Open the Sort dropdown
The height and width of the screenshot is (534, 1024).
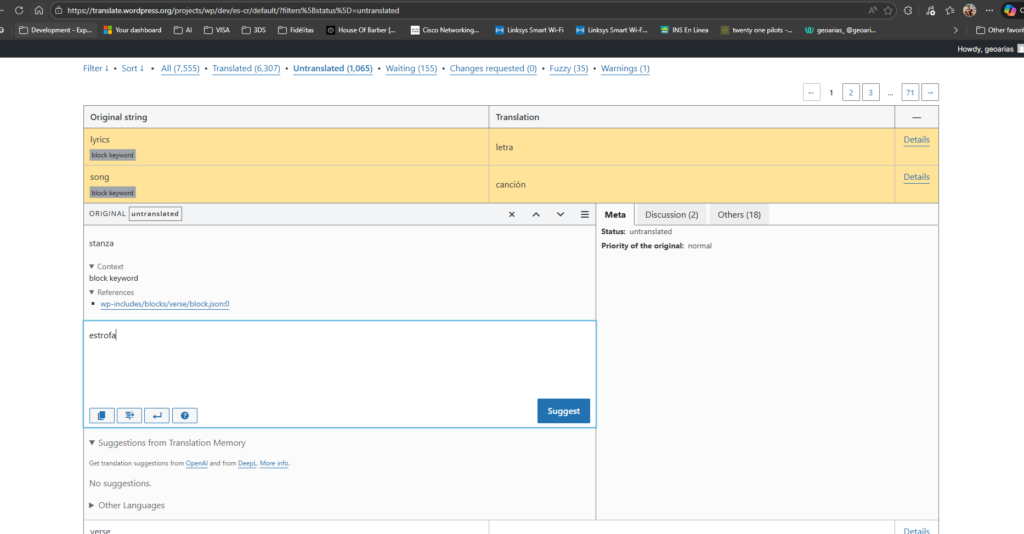[x=132, y=69]
